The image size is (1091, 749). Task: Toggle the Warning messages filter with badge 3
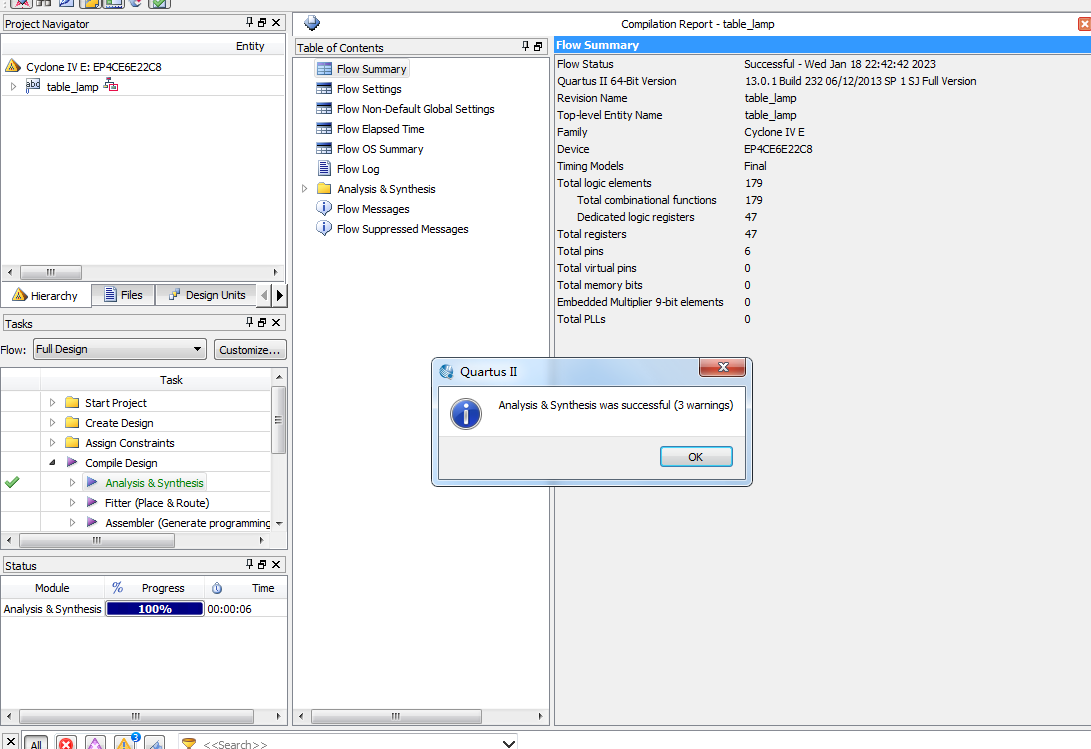point(126,742)
